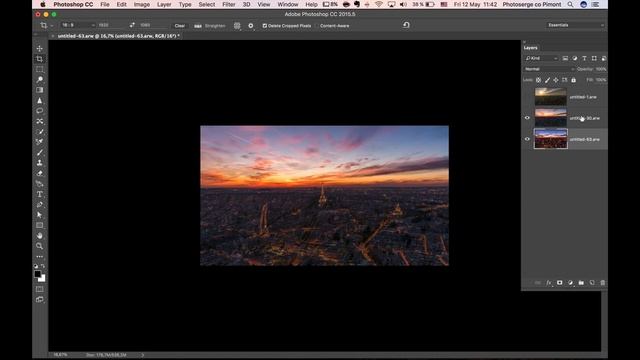The image size is (640, 360).
Task: Open the layer Opacity dropdown
Action: coord(600,69)
